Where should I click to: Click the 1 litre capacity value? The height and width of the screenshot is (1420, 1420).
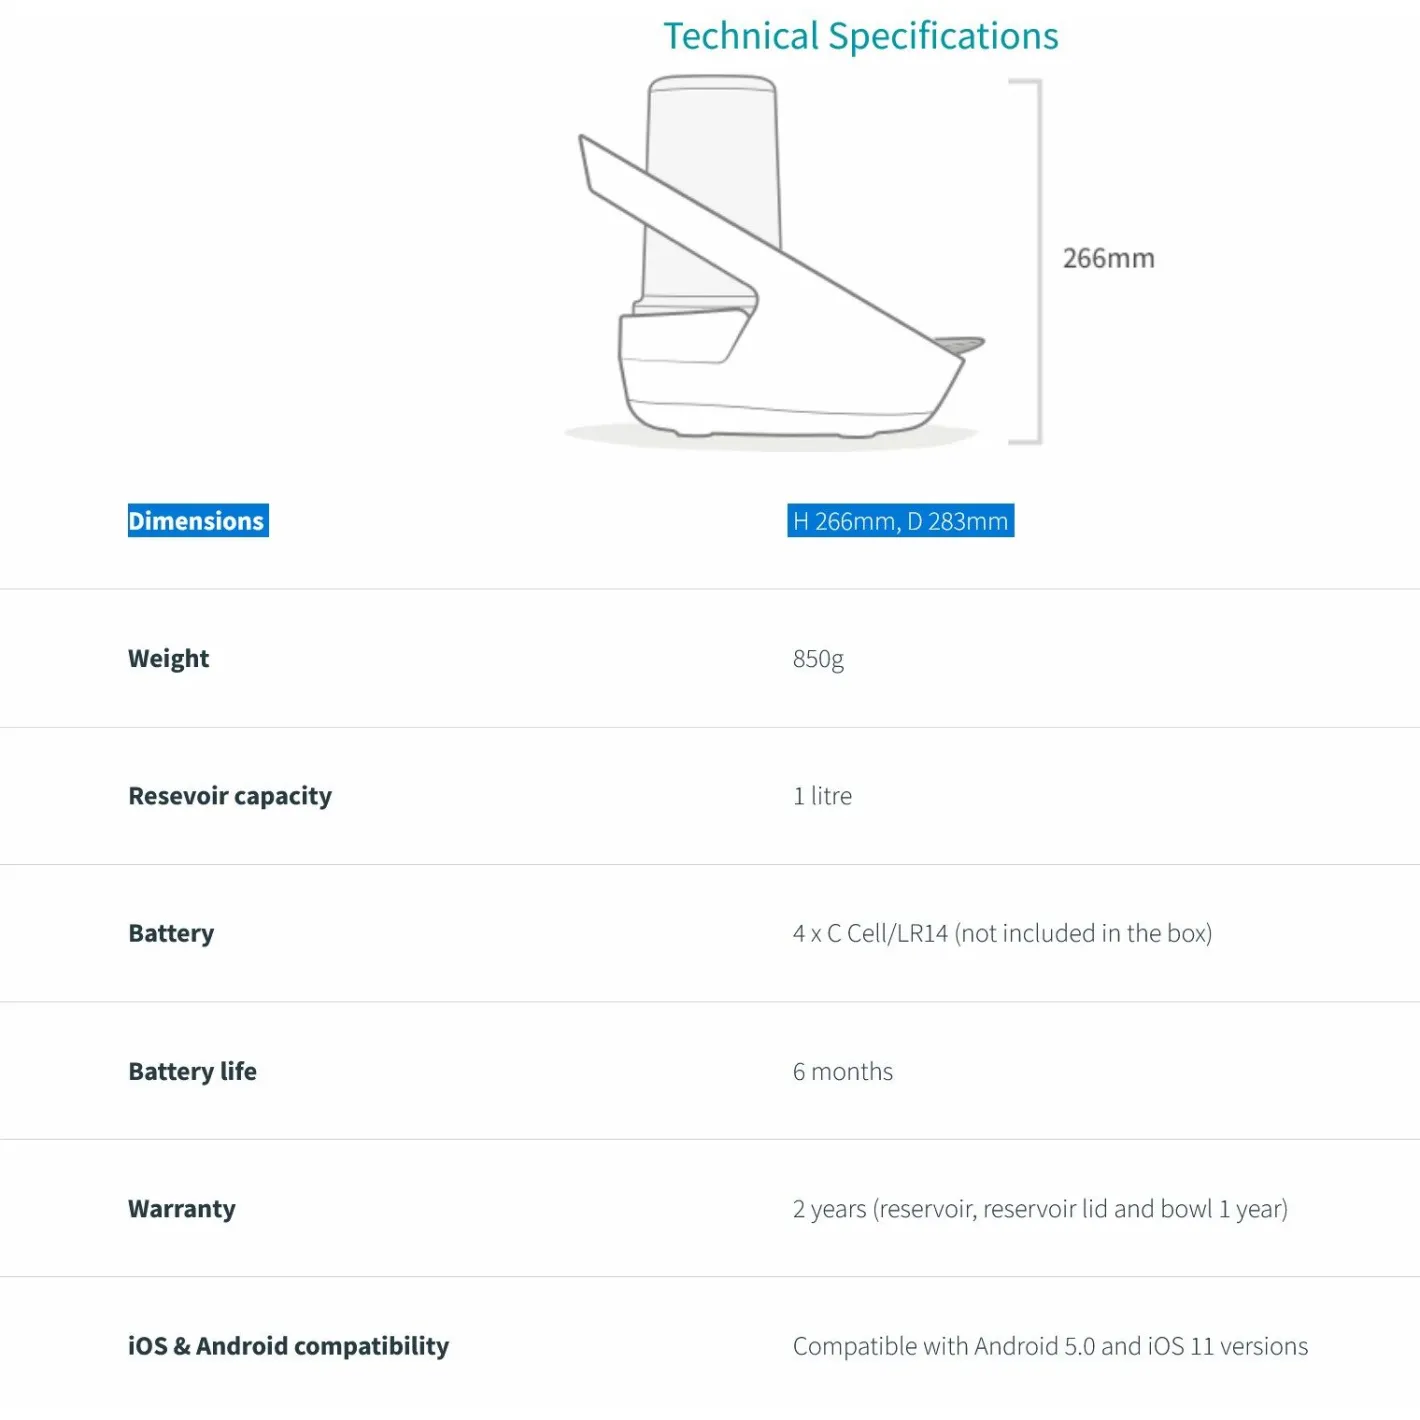[x=822, y=796]
